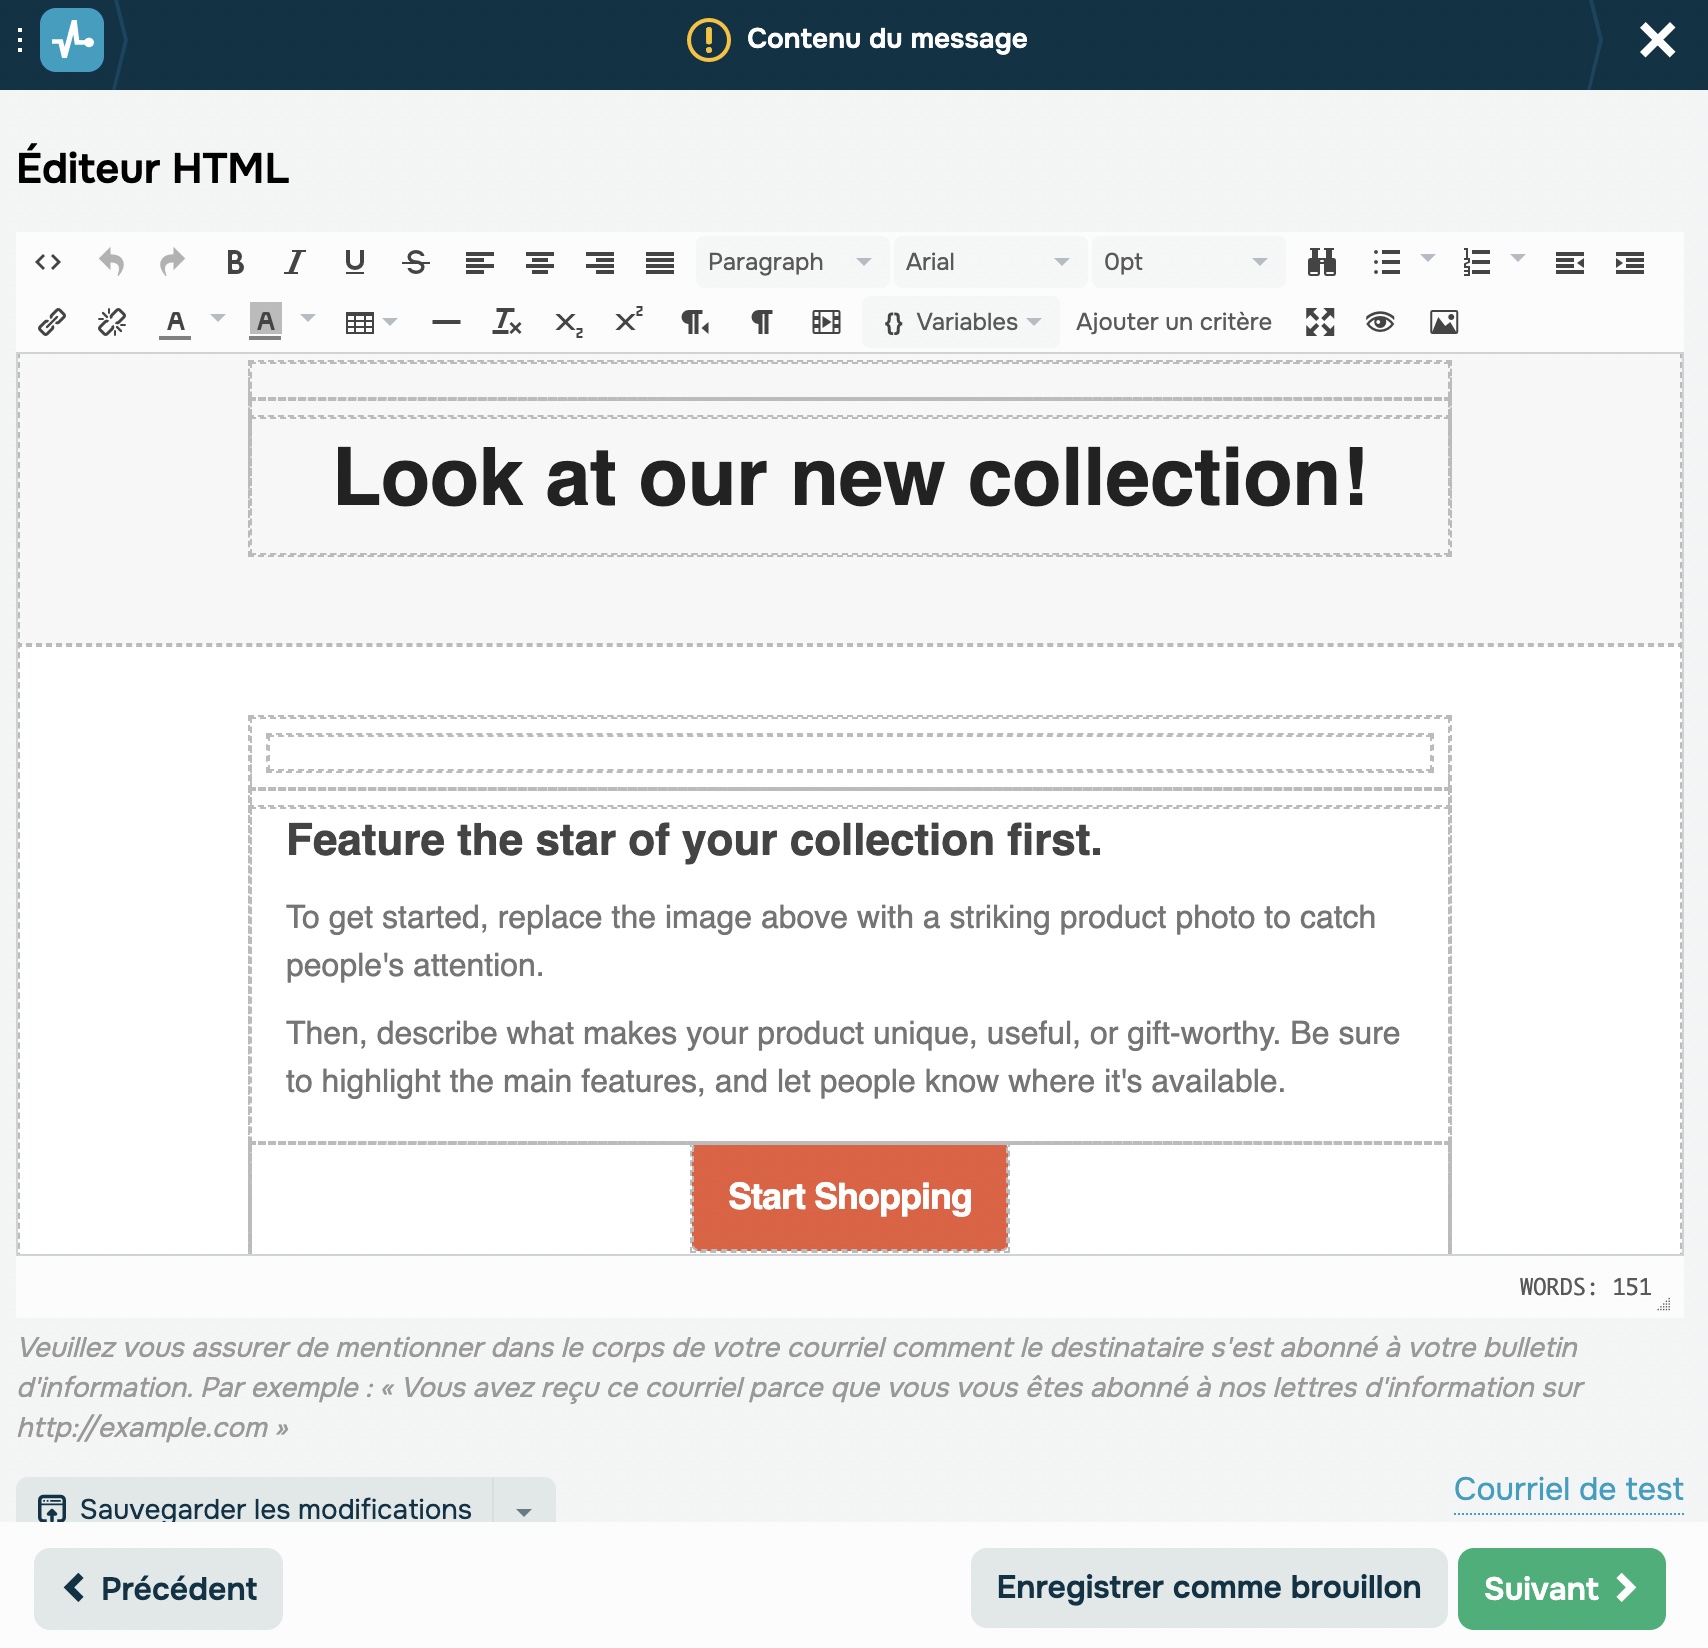Click the paragraph starting 'Then, describe'
This screenshot has width=1708, height=1648.
pos(842,1057)
